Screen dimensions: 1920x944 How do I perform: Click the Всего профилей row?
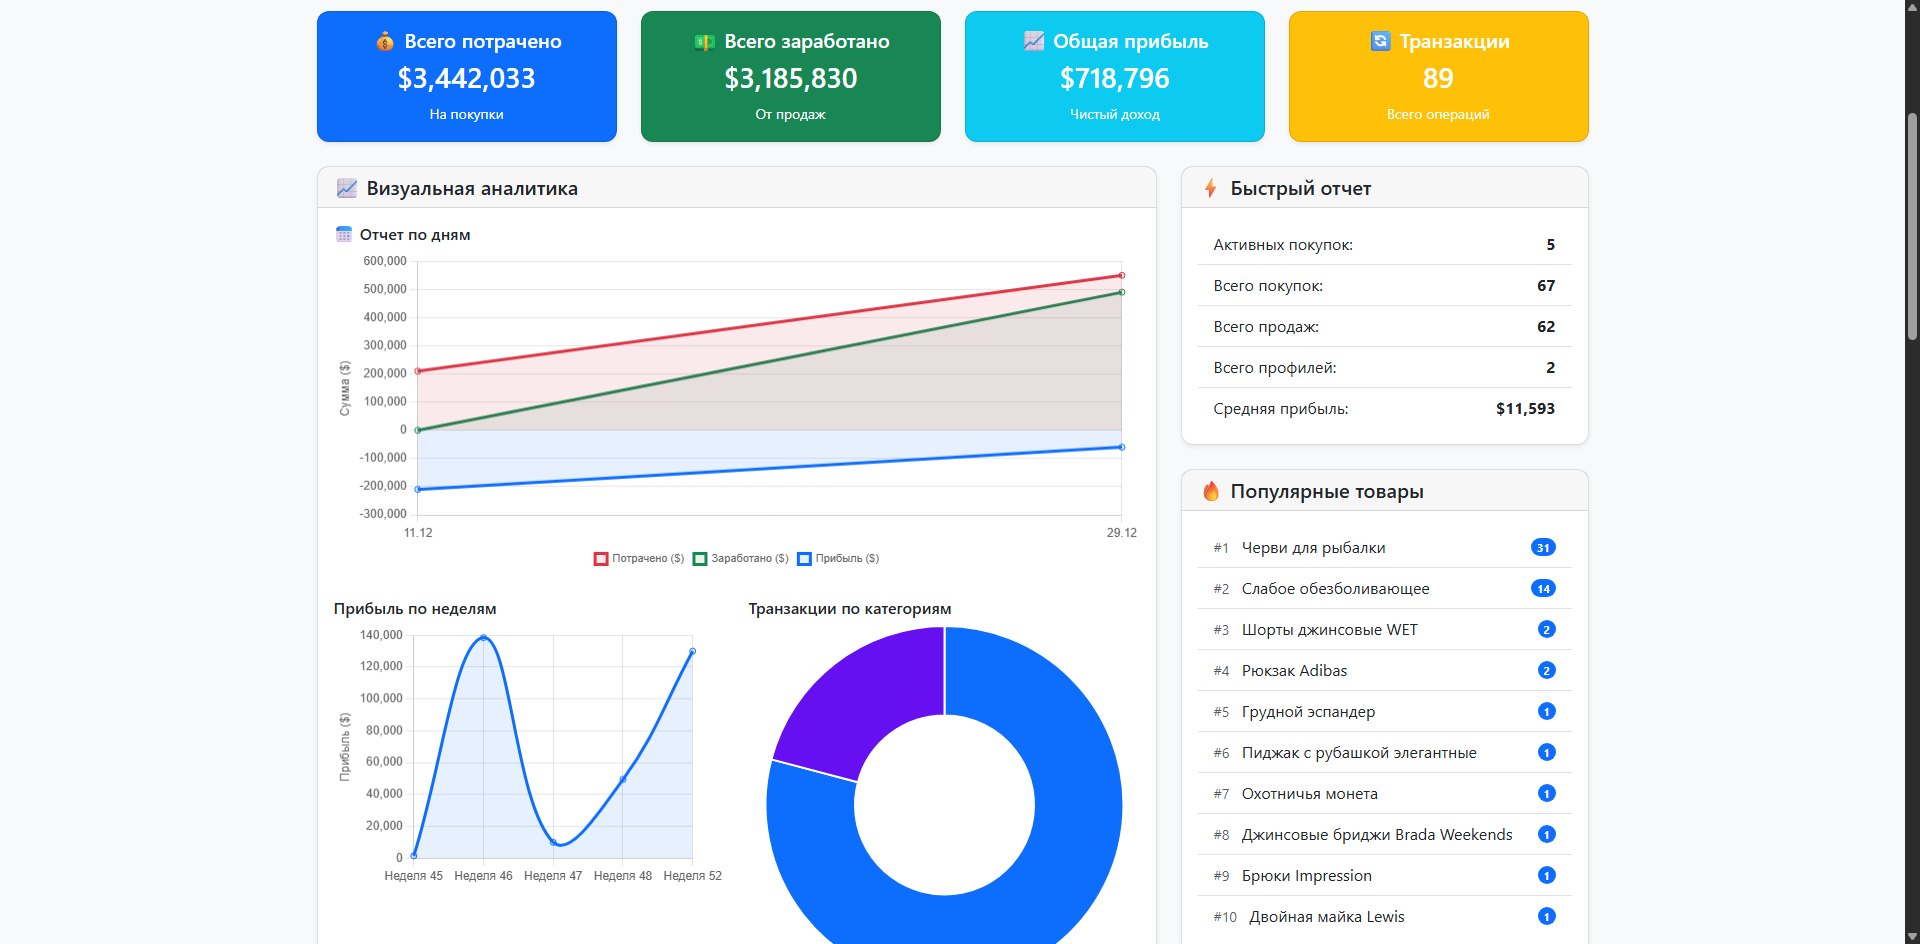click(1385, 368)
